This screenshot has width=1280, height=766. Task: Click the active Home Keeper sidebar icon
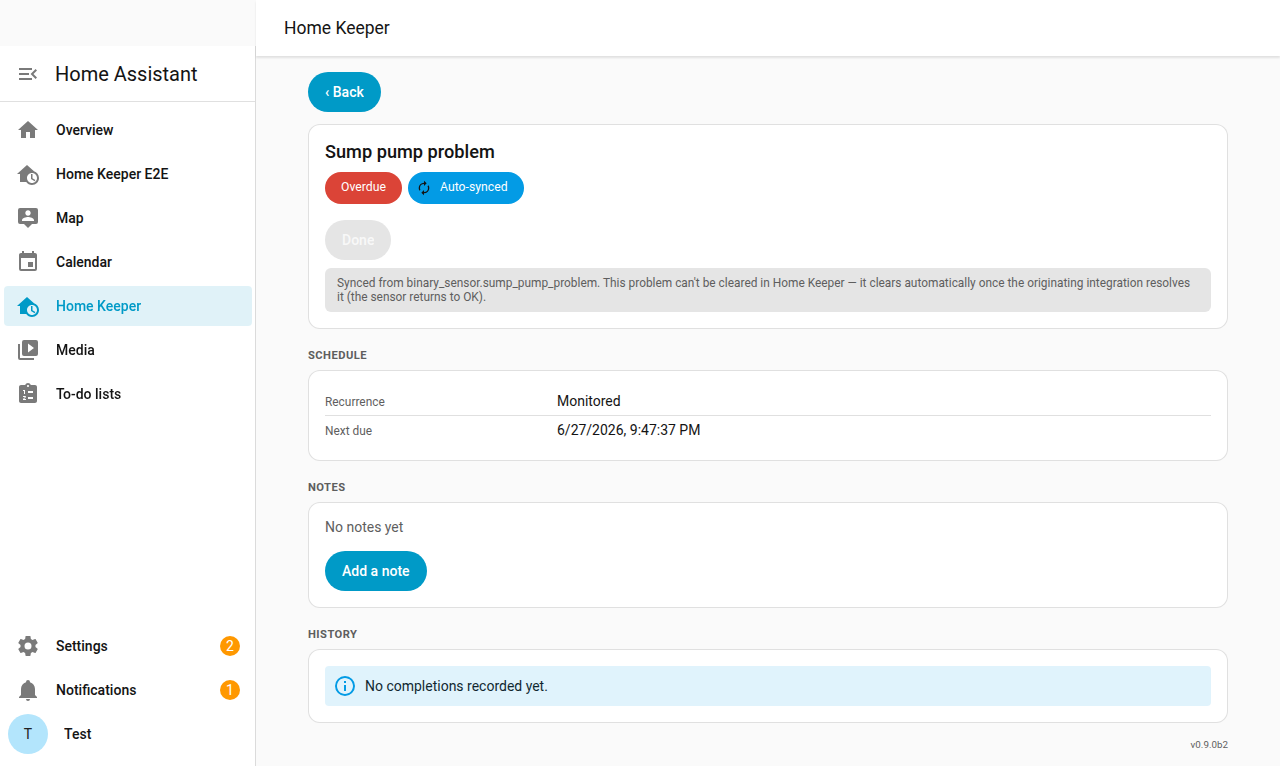coord(28,306)
